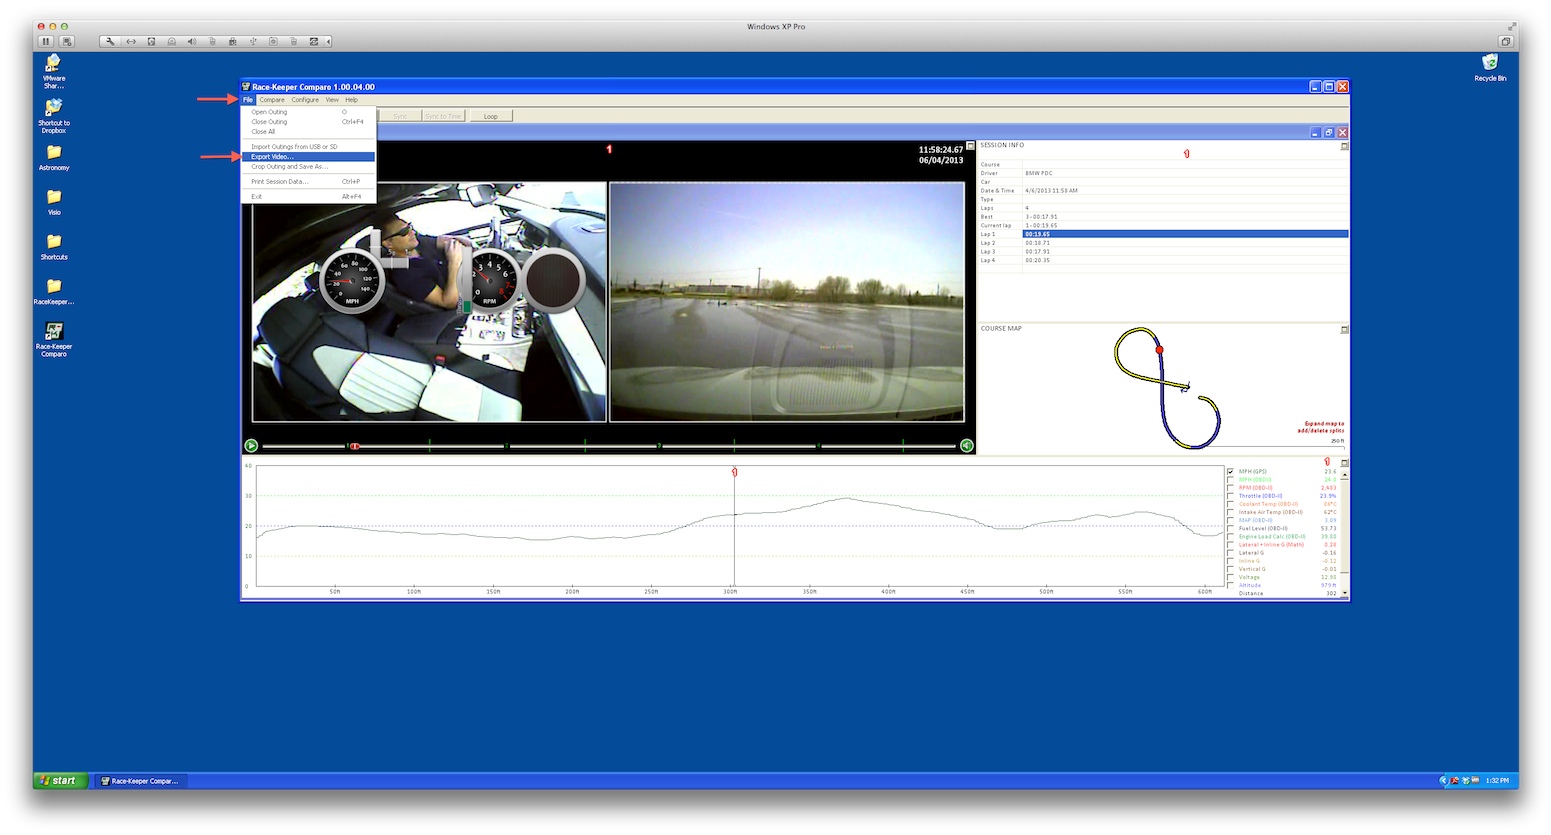Screen dimensions: 1551x835
Task: Choose Open Outing in File menu
Action: tap(309, 112)
